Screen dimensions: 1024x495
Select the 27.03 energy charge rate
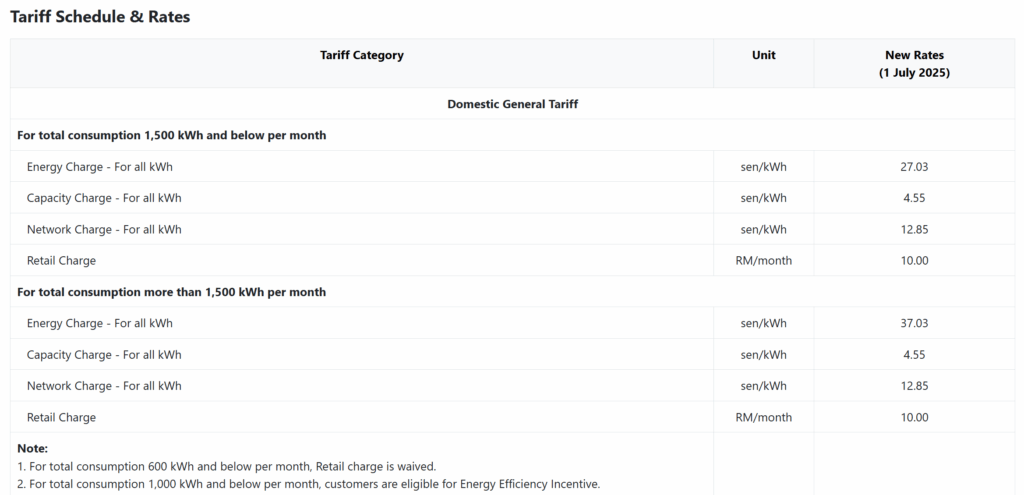[x=914, y=167]
